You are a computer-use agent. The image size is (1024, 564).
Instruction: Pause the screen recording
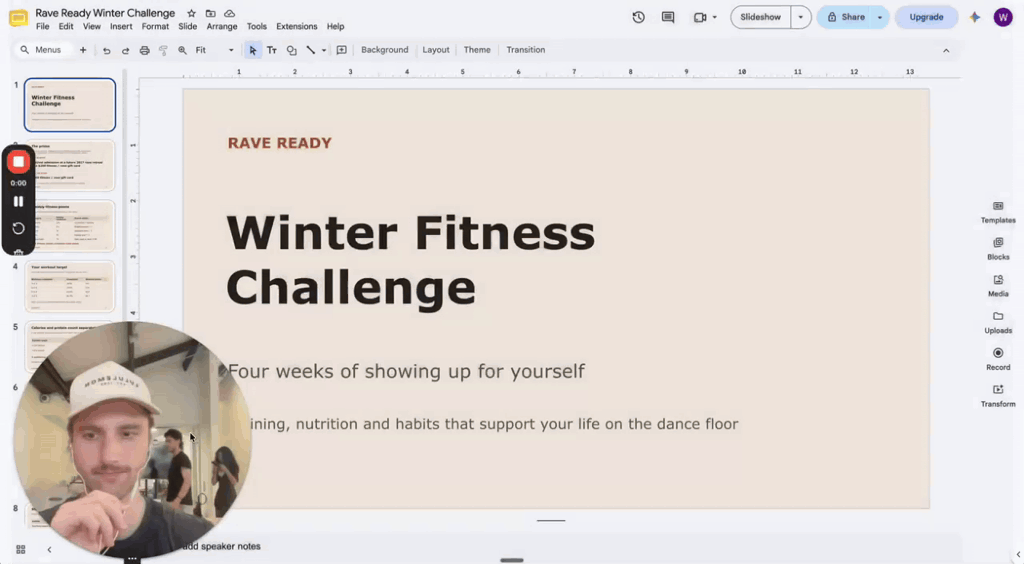click(18, 202)
